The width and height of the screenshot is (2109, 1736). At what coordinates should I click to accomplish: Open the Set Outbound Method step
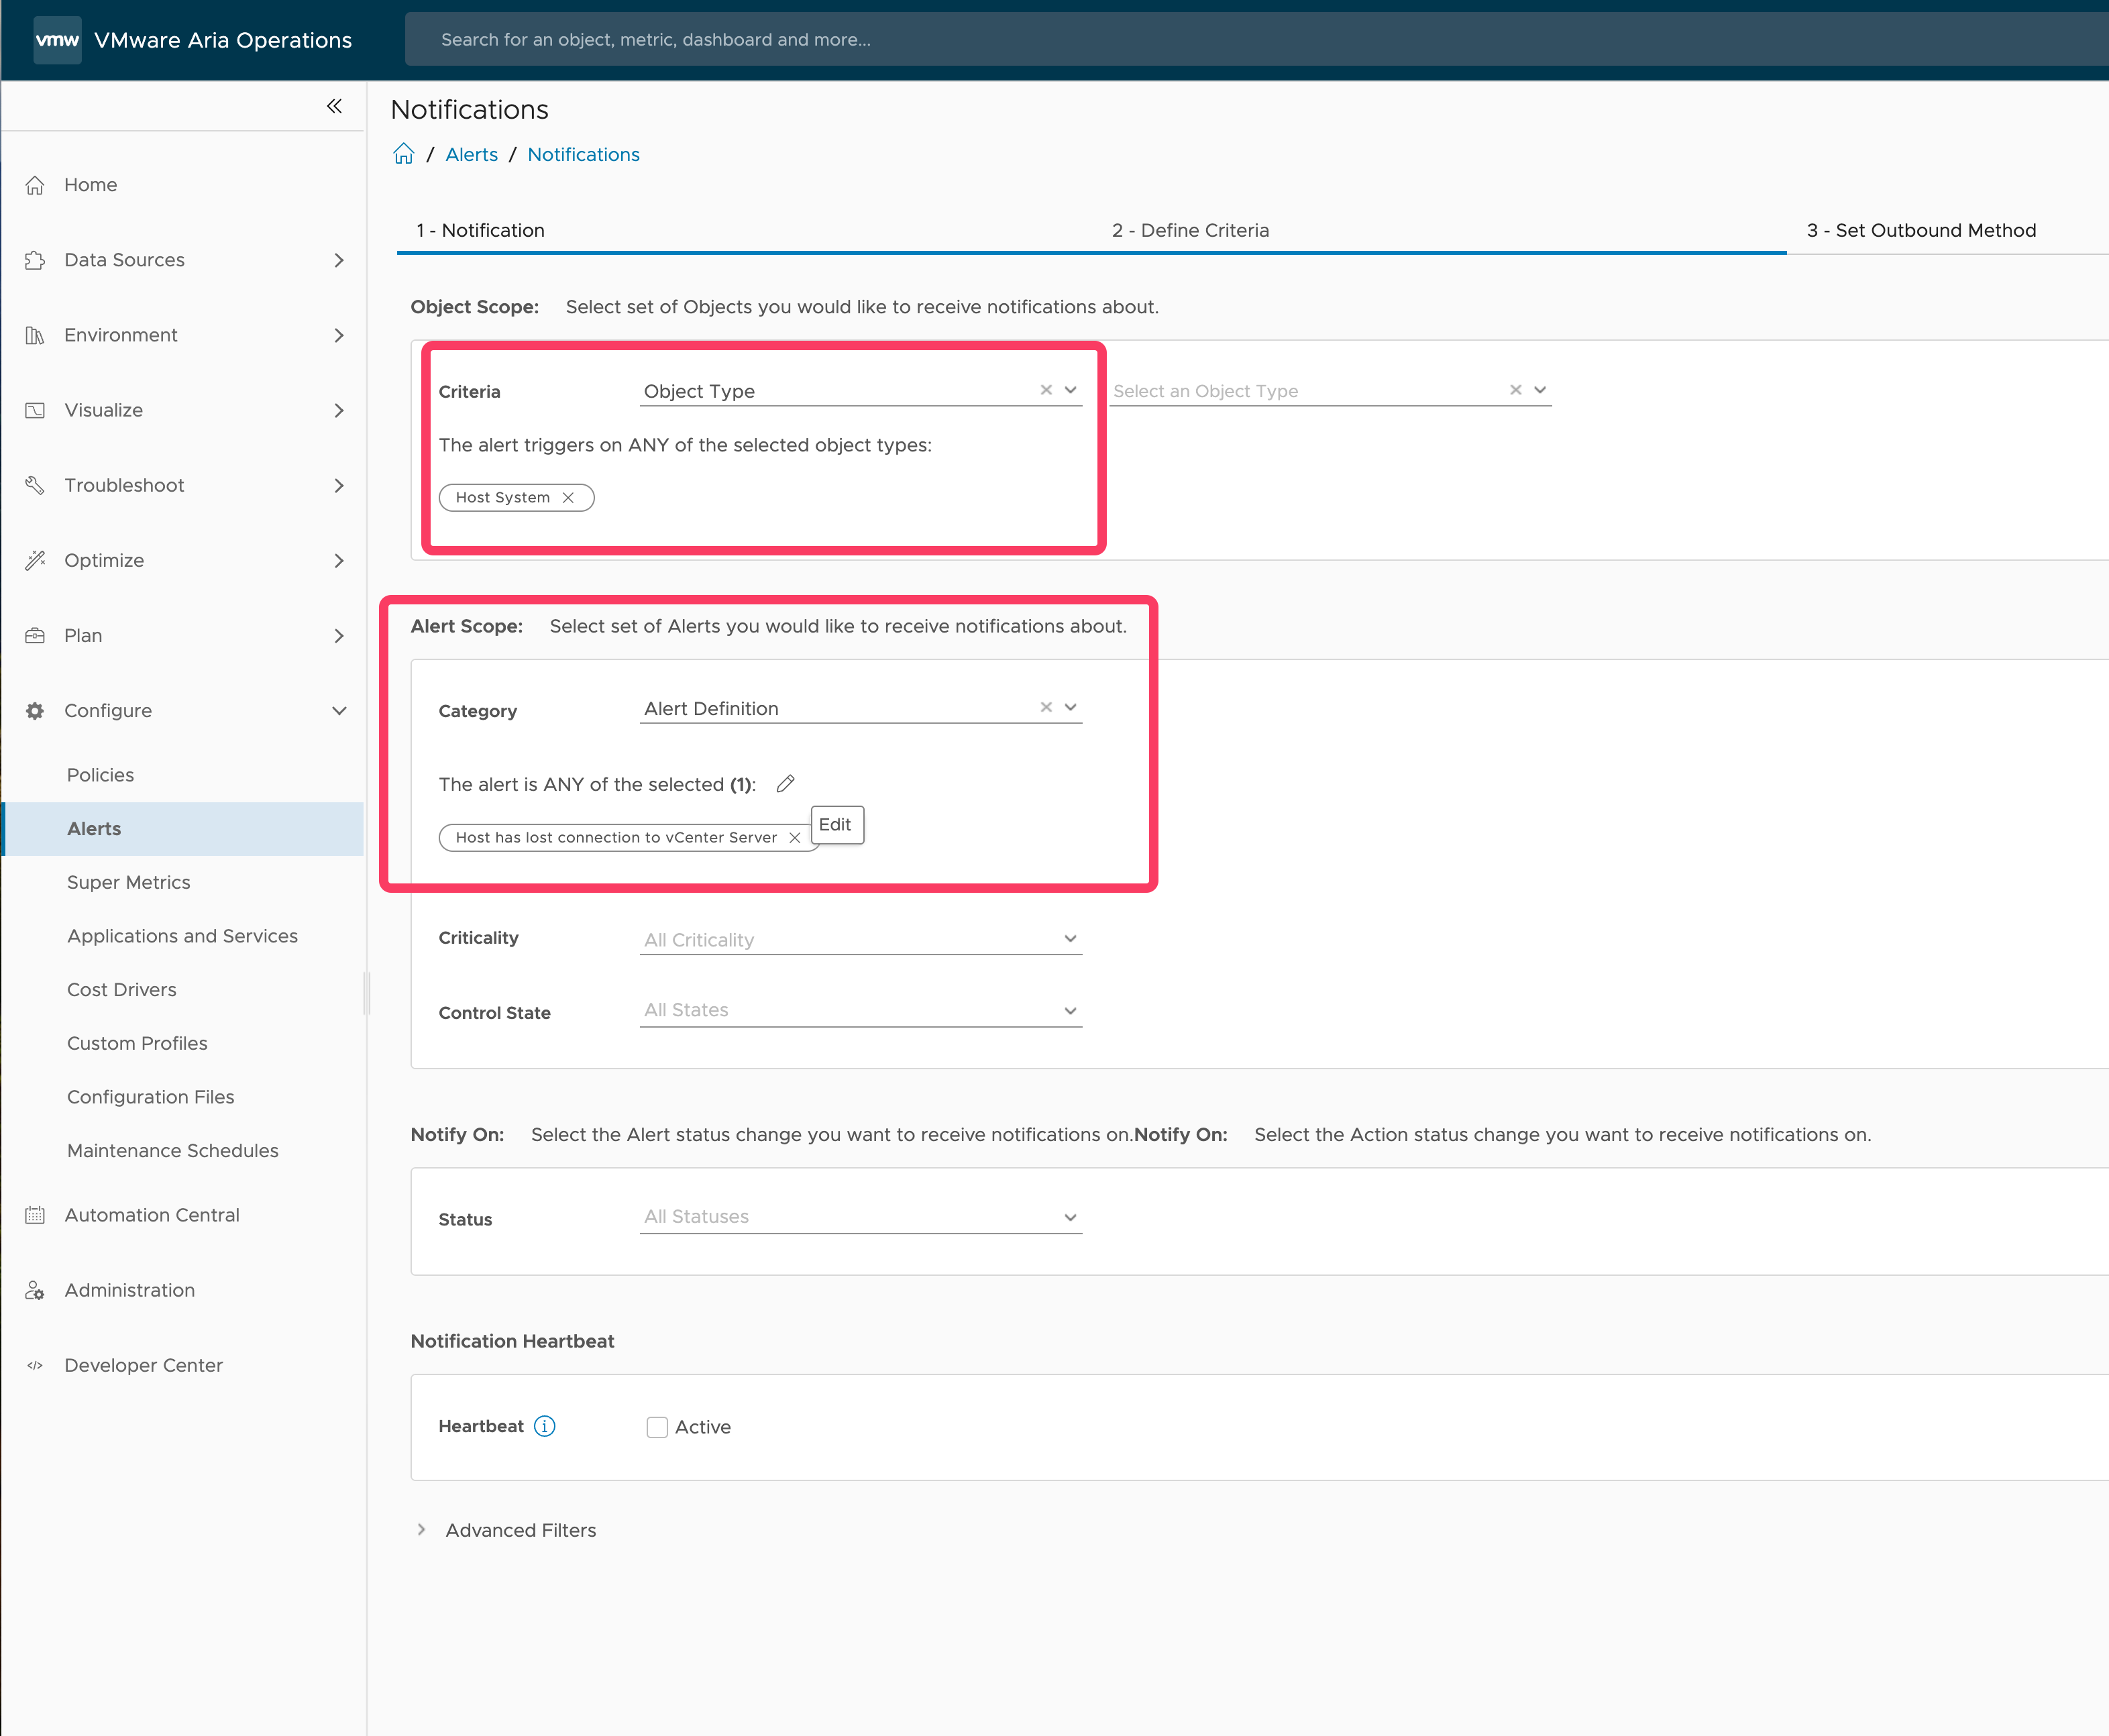pos(1920,230)
